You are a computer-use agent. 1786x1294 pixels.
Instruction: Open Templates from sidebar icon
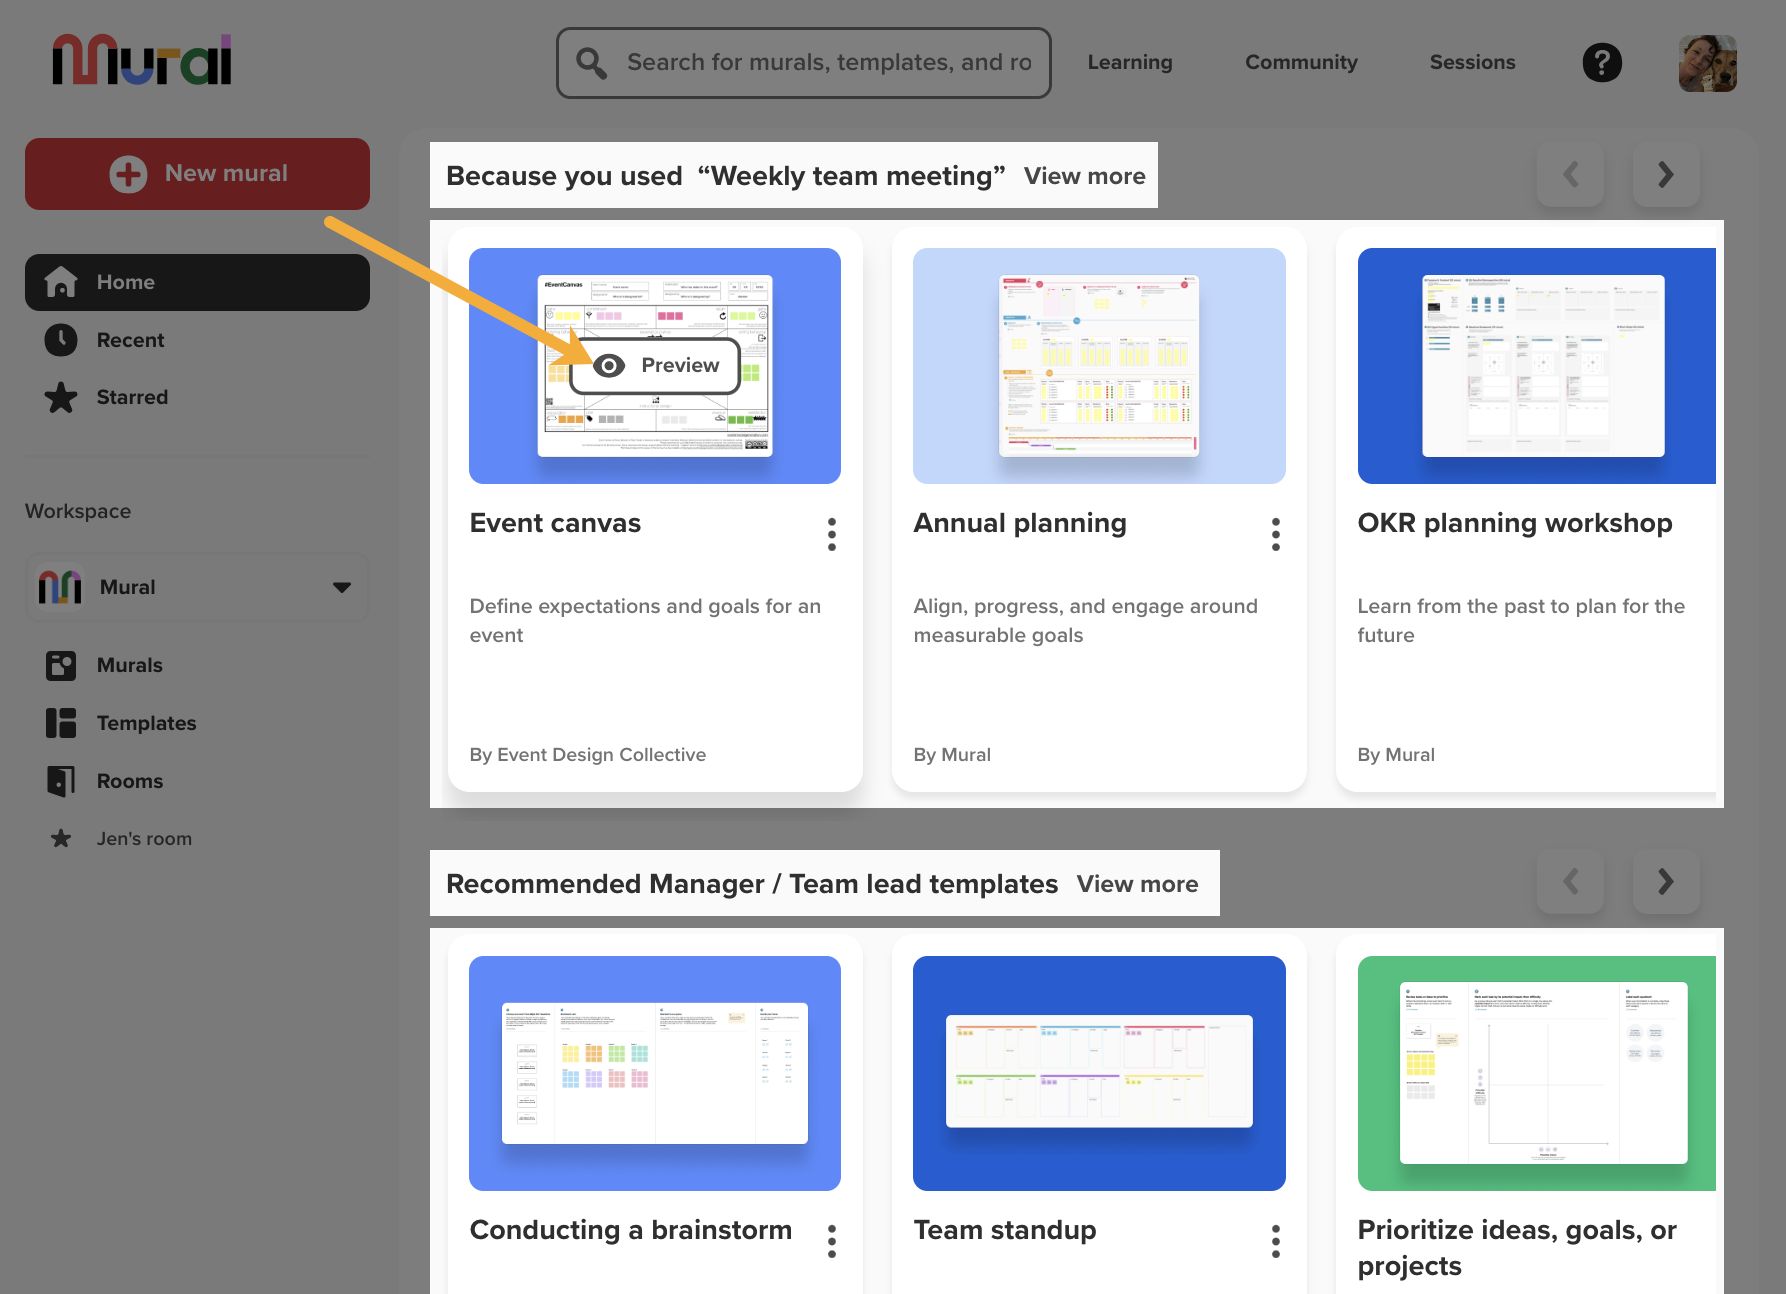61,723
